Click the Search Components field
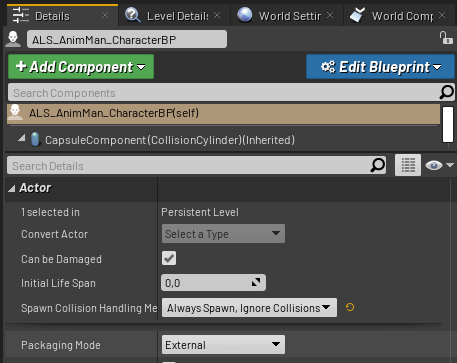The width and height of the screenshot is (457, 363). [x=223, y=93]
